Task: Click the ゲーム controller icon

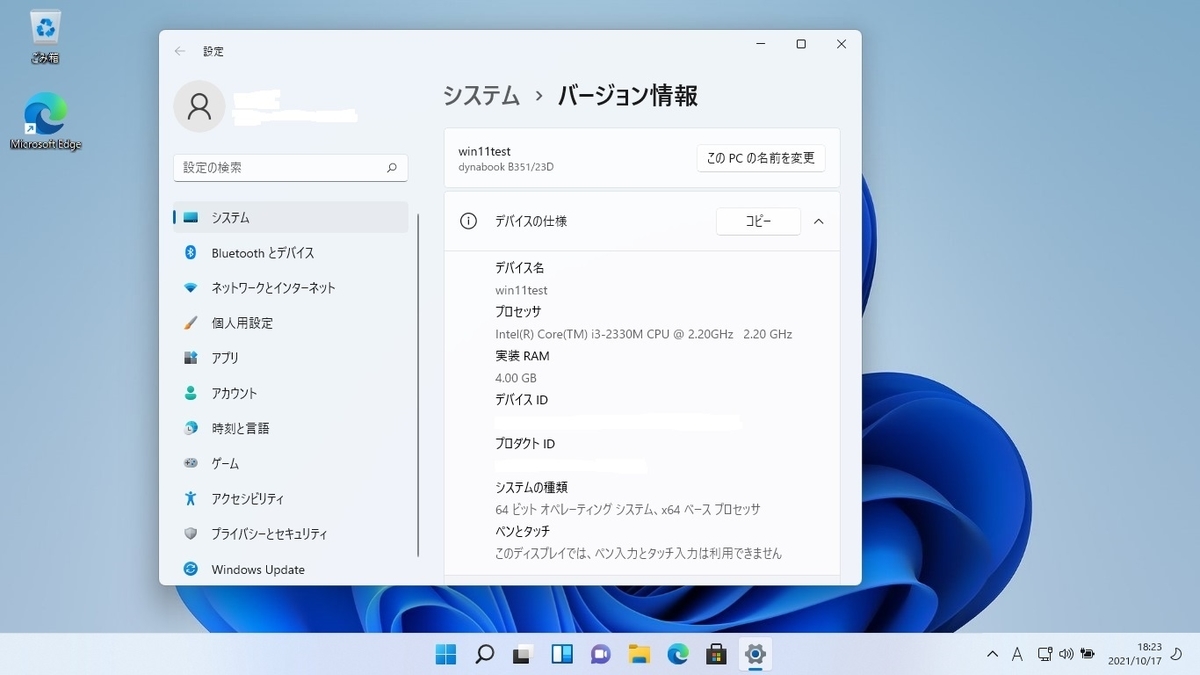Action: click(x=191, y=463)
